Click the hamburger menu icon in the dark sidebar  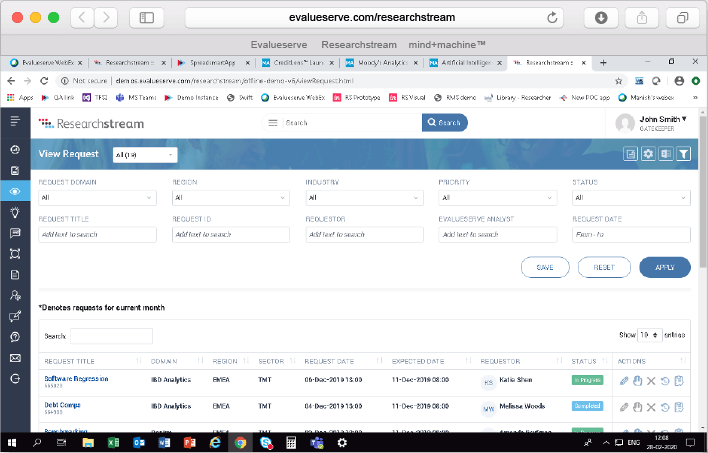[x=15, y=121]
